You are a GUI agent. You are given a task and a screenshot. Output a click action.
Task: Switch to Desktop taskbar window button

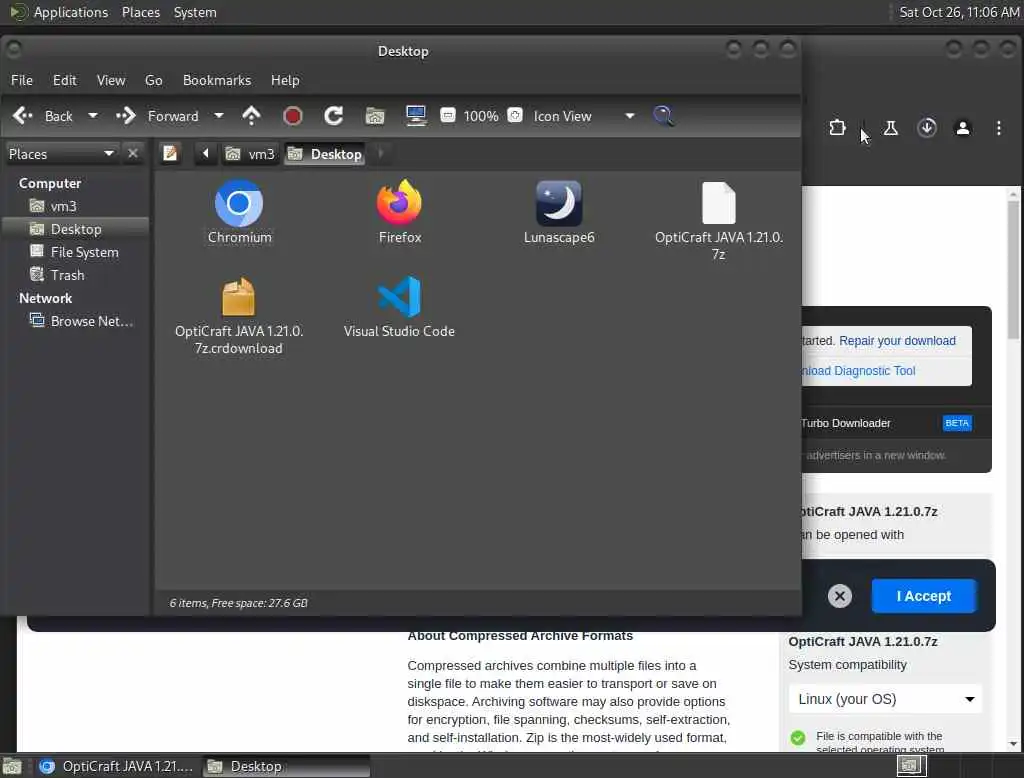(x=286, y=766)
